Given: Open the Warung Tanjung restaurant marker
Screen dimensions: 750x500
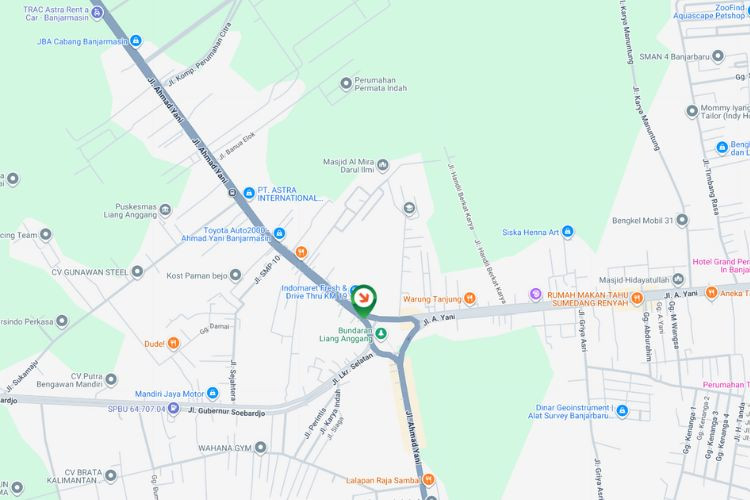Looking at the screenshot, I should click(470, 299).
